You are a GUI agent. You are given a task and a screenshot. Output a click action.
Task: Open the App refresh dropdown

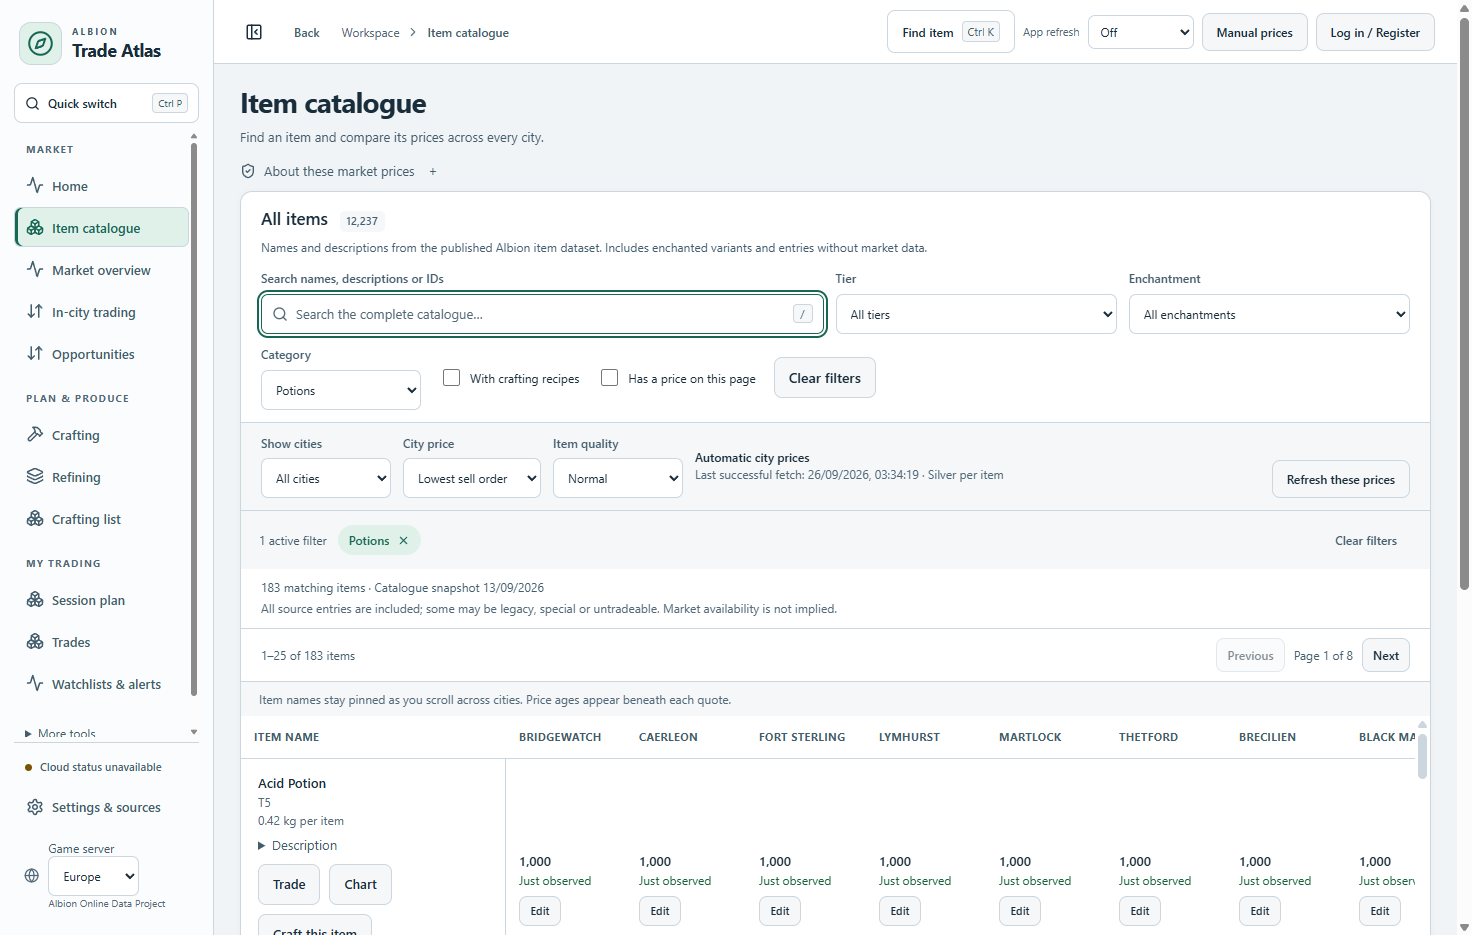(1141, 32)
